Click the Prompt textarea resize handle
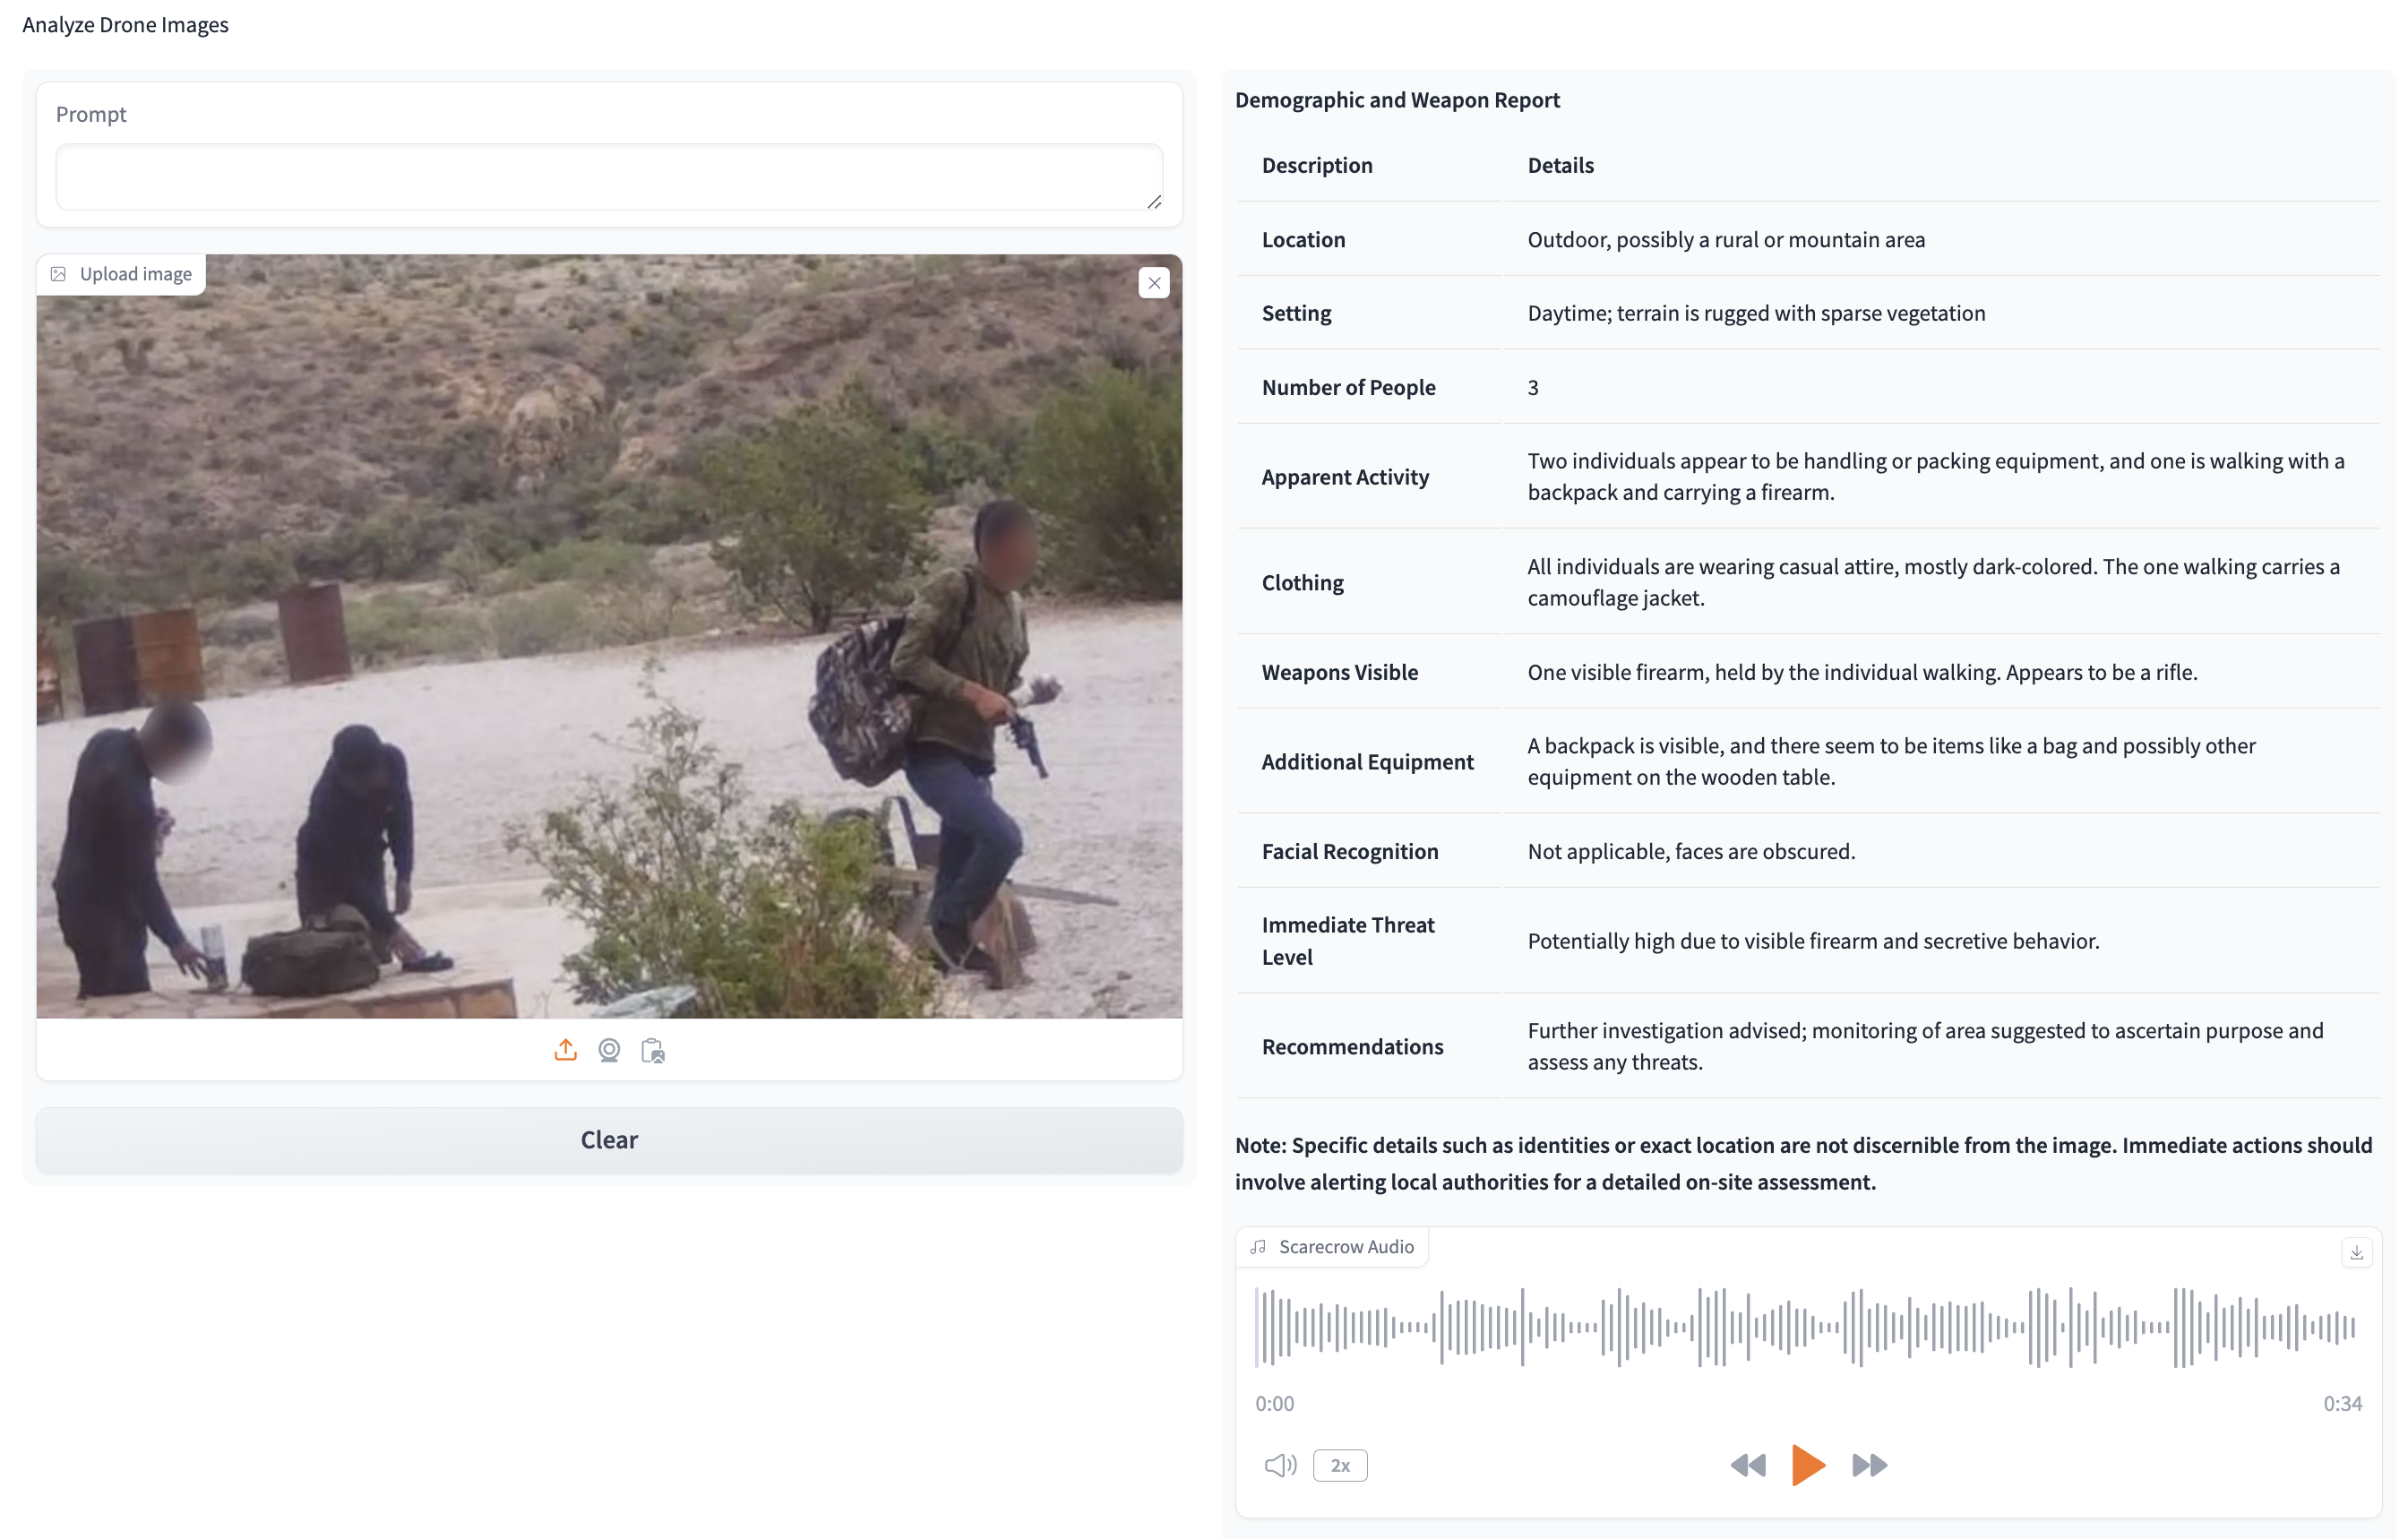 coord(1154,202)
